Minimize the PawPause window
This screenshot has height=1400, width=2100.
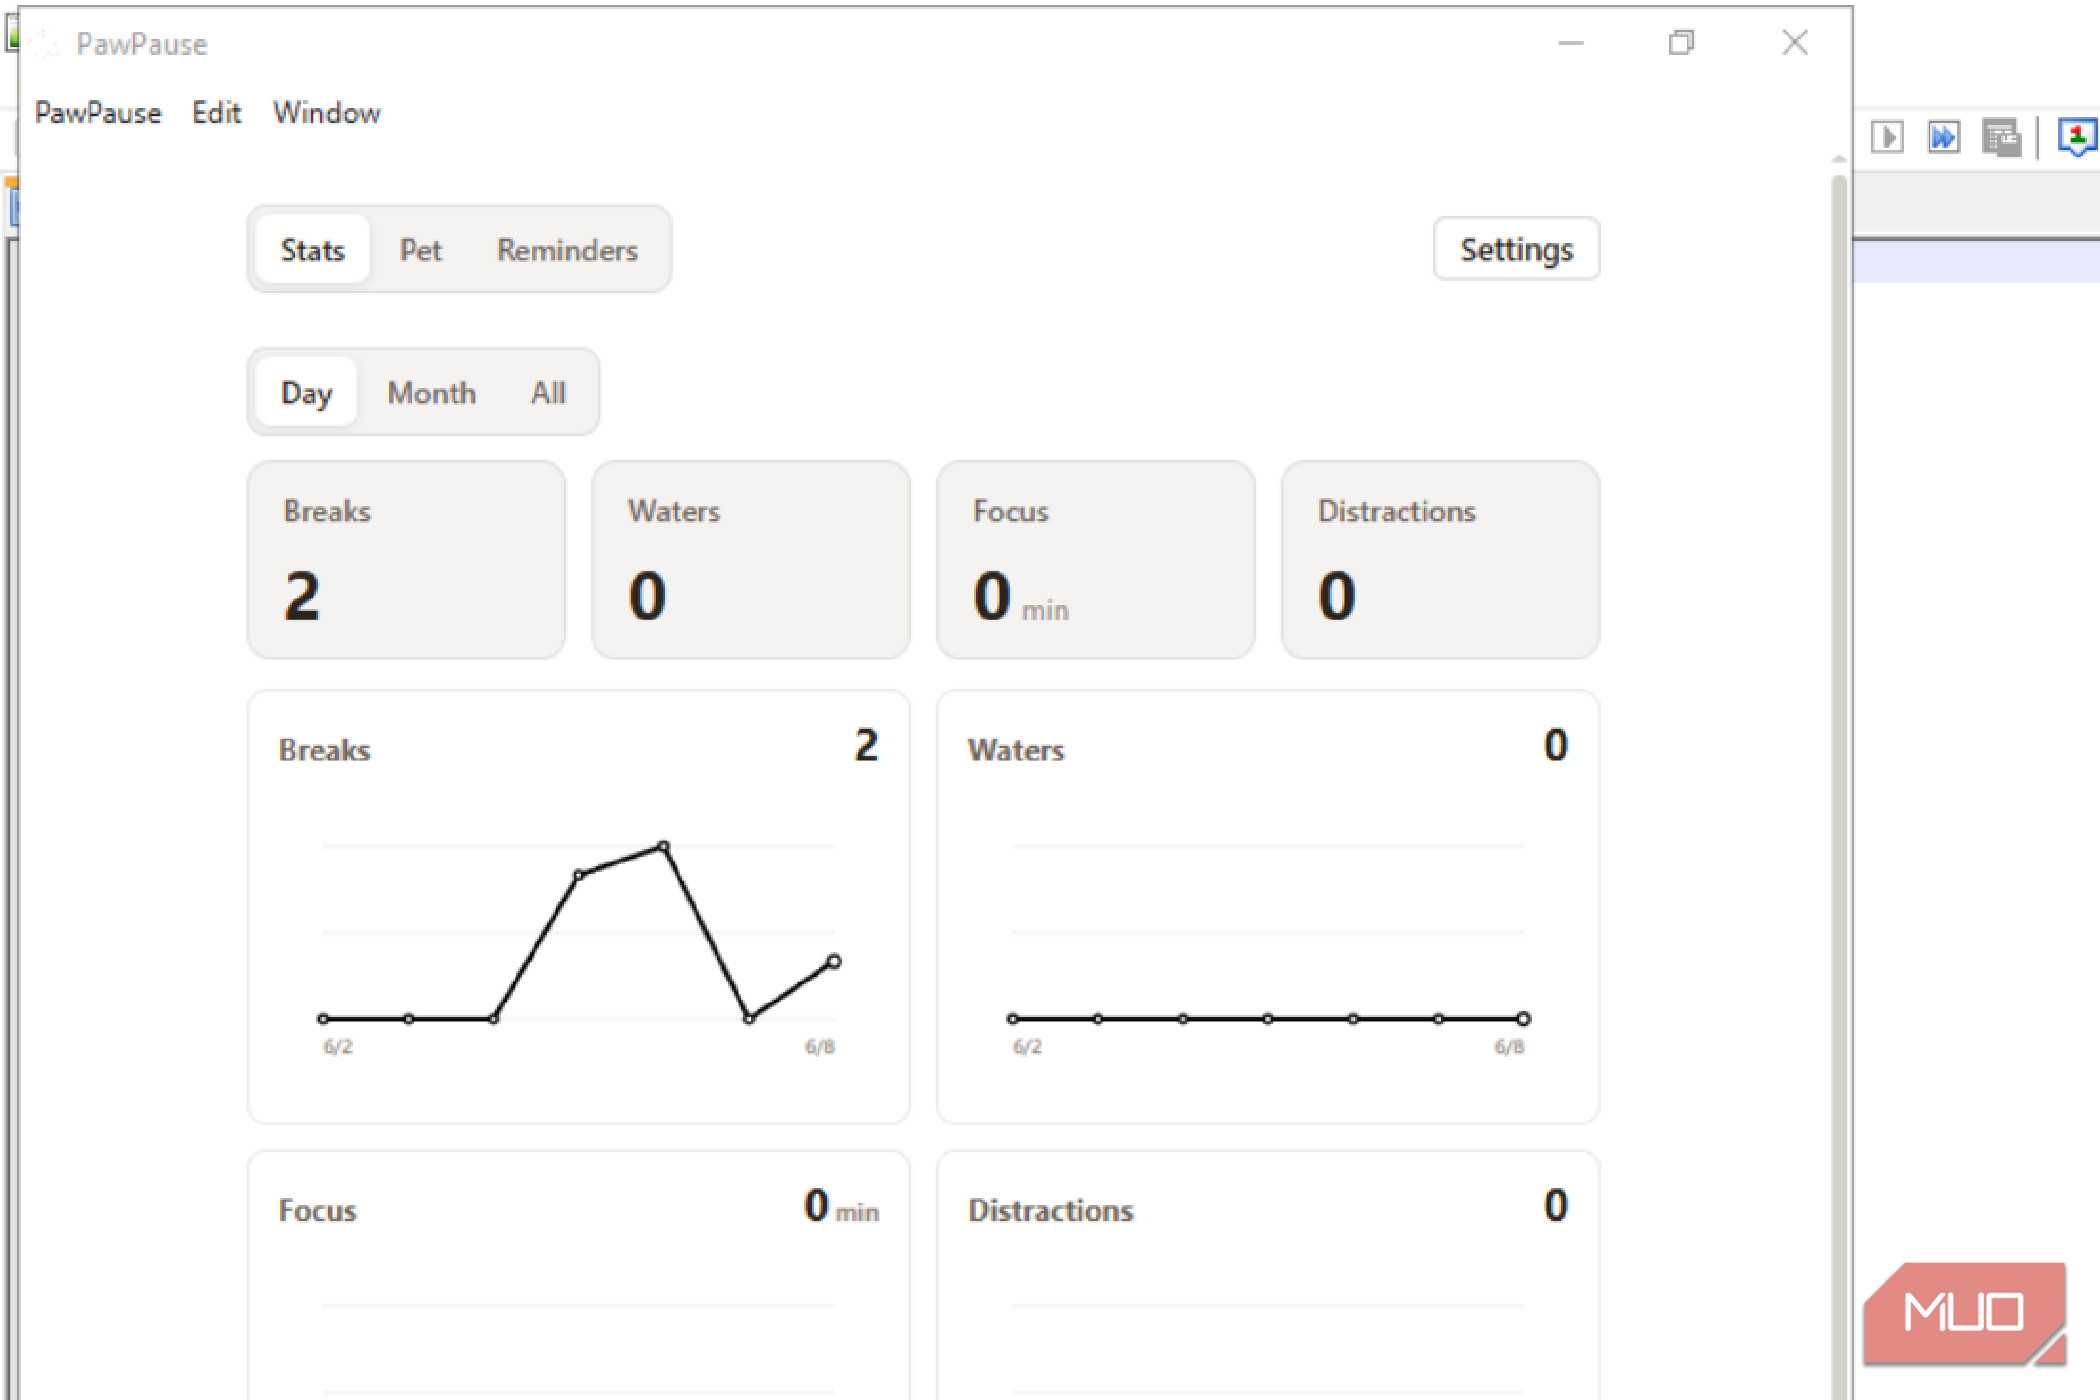click(1571, 43)
